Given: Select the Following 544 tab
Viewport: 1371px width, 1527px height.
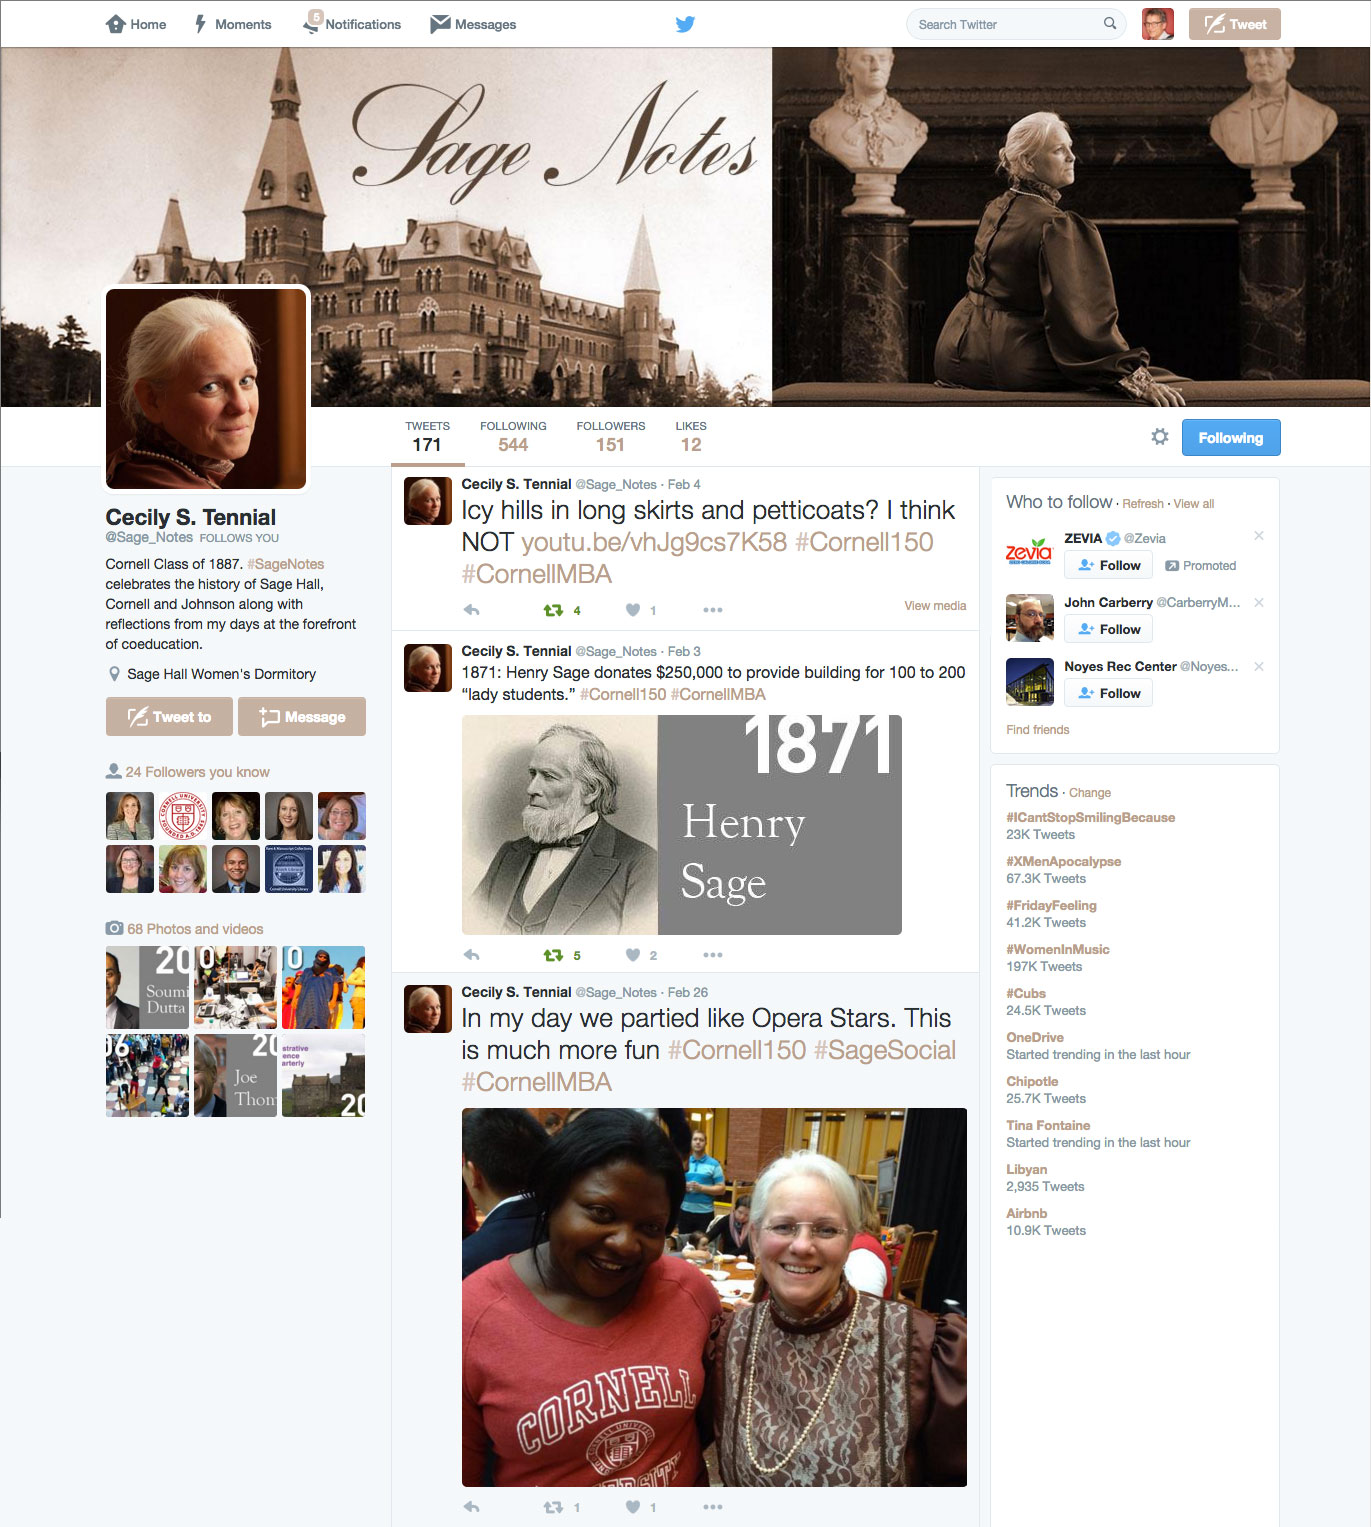Looking at the screenshot, I should click(x=513, y=437).
